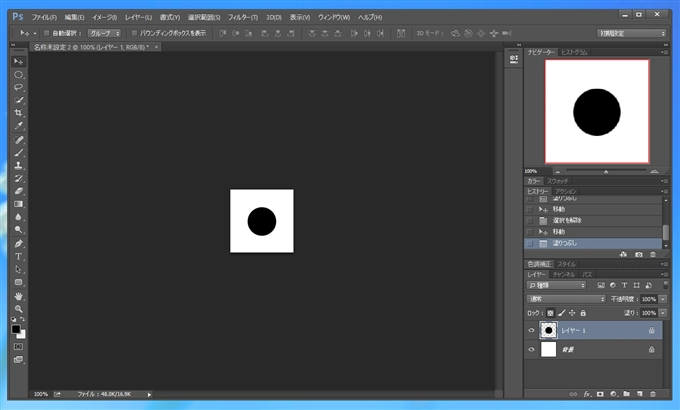Click レイヤー 1 layer thumbnail

point(549,330)
